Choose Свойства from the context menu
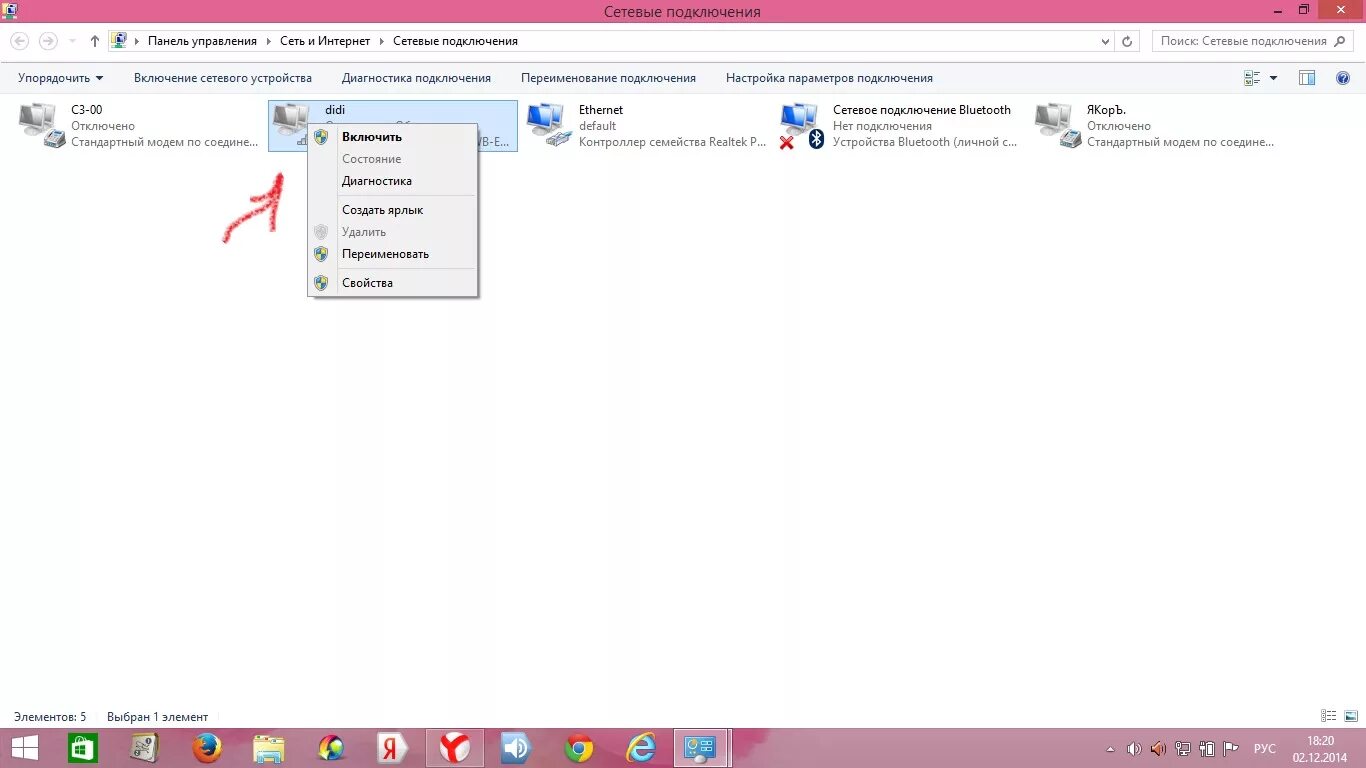The width and height of the screenshot is (1366, 768). pyautogui.click(x=367, y=283)
